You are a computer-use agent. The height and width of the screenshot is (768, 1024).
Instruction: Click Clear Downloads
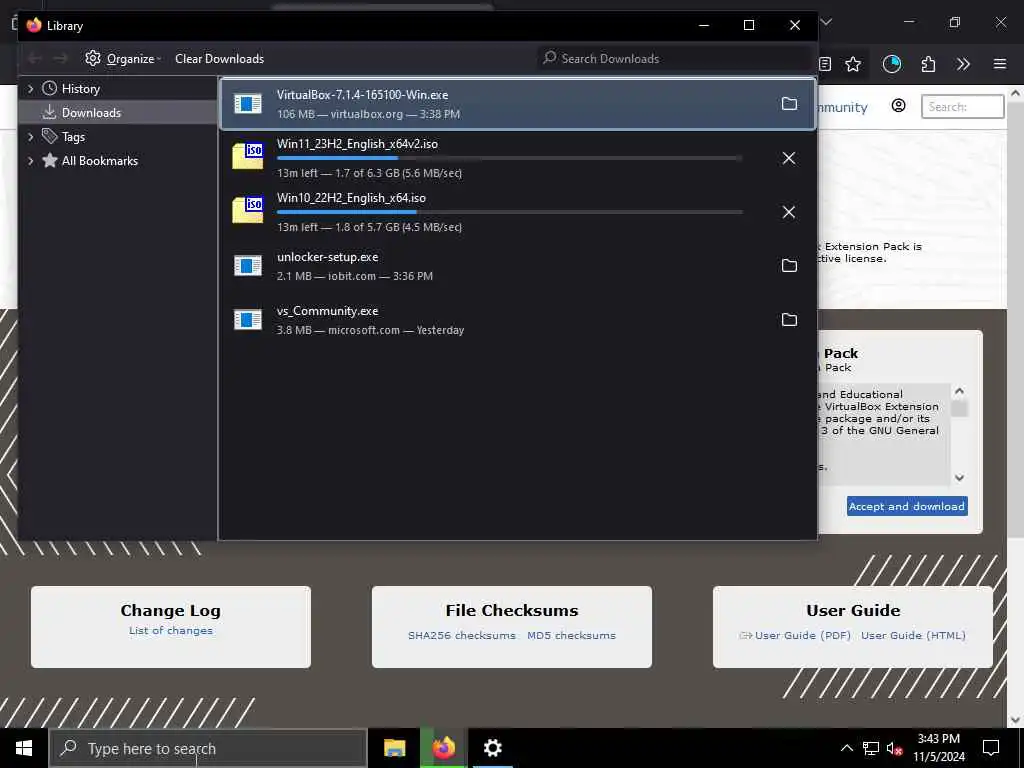[x=219, y=59]
